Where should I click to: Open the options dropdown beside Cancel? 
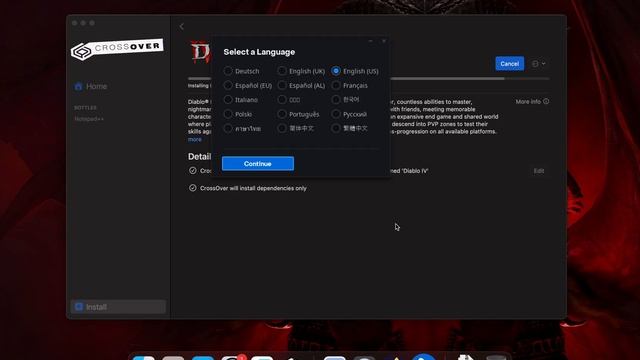tap(538, 64)
